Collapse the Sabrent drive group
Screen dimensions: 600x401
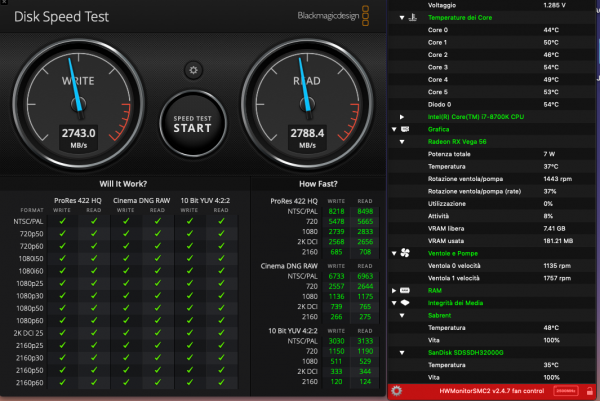tap(402, 315)
